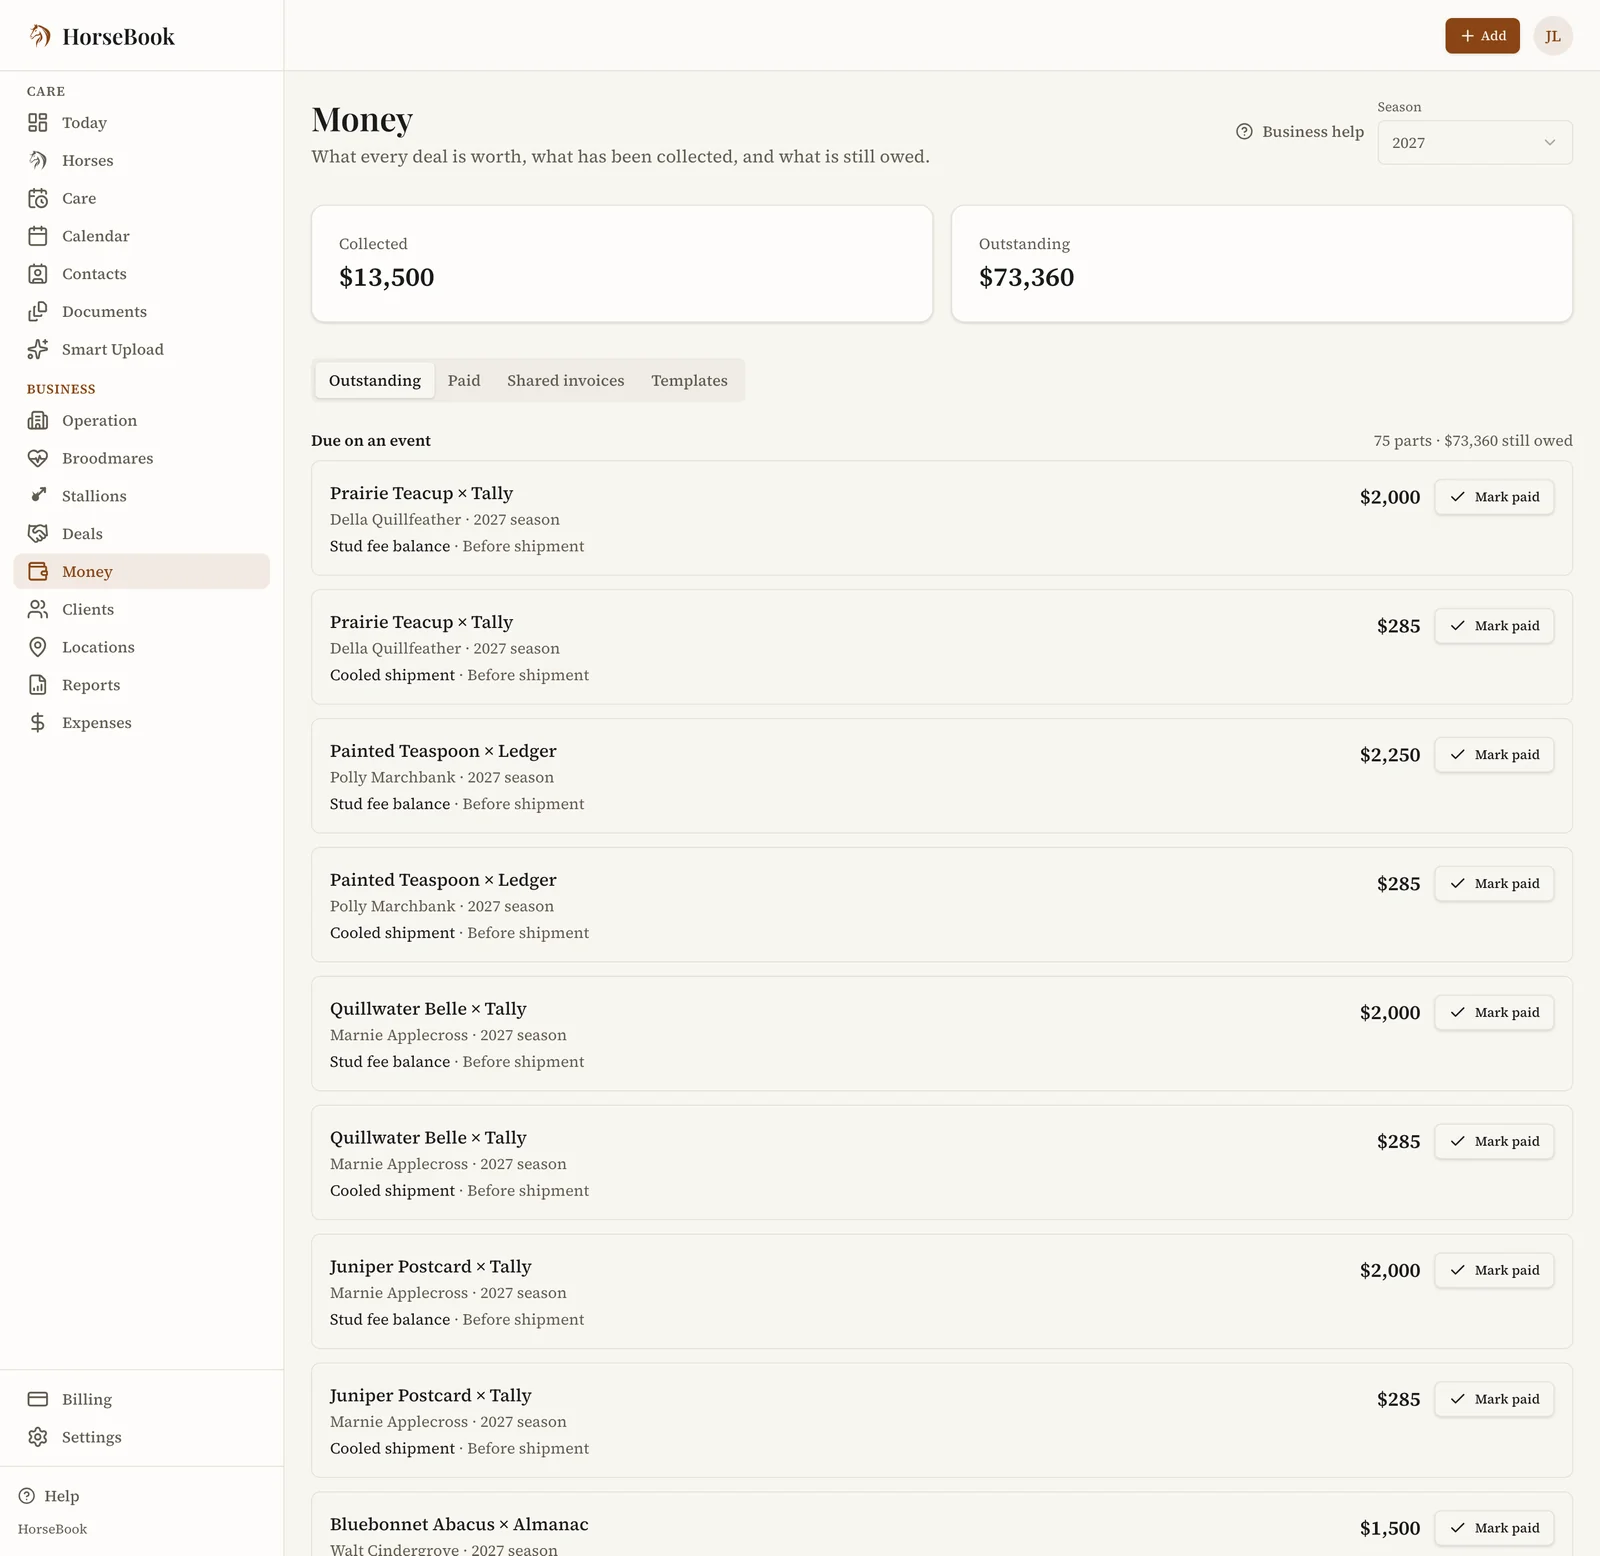The height and width of the screenshot is (1556, 1600).
Task: Mark paid Juniper Postcard $2,000 stud fee
Action: 1494,1271
